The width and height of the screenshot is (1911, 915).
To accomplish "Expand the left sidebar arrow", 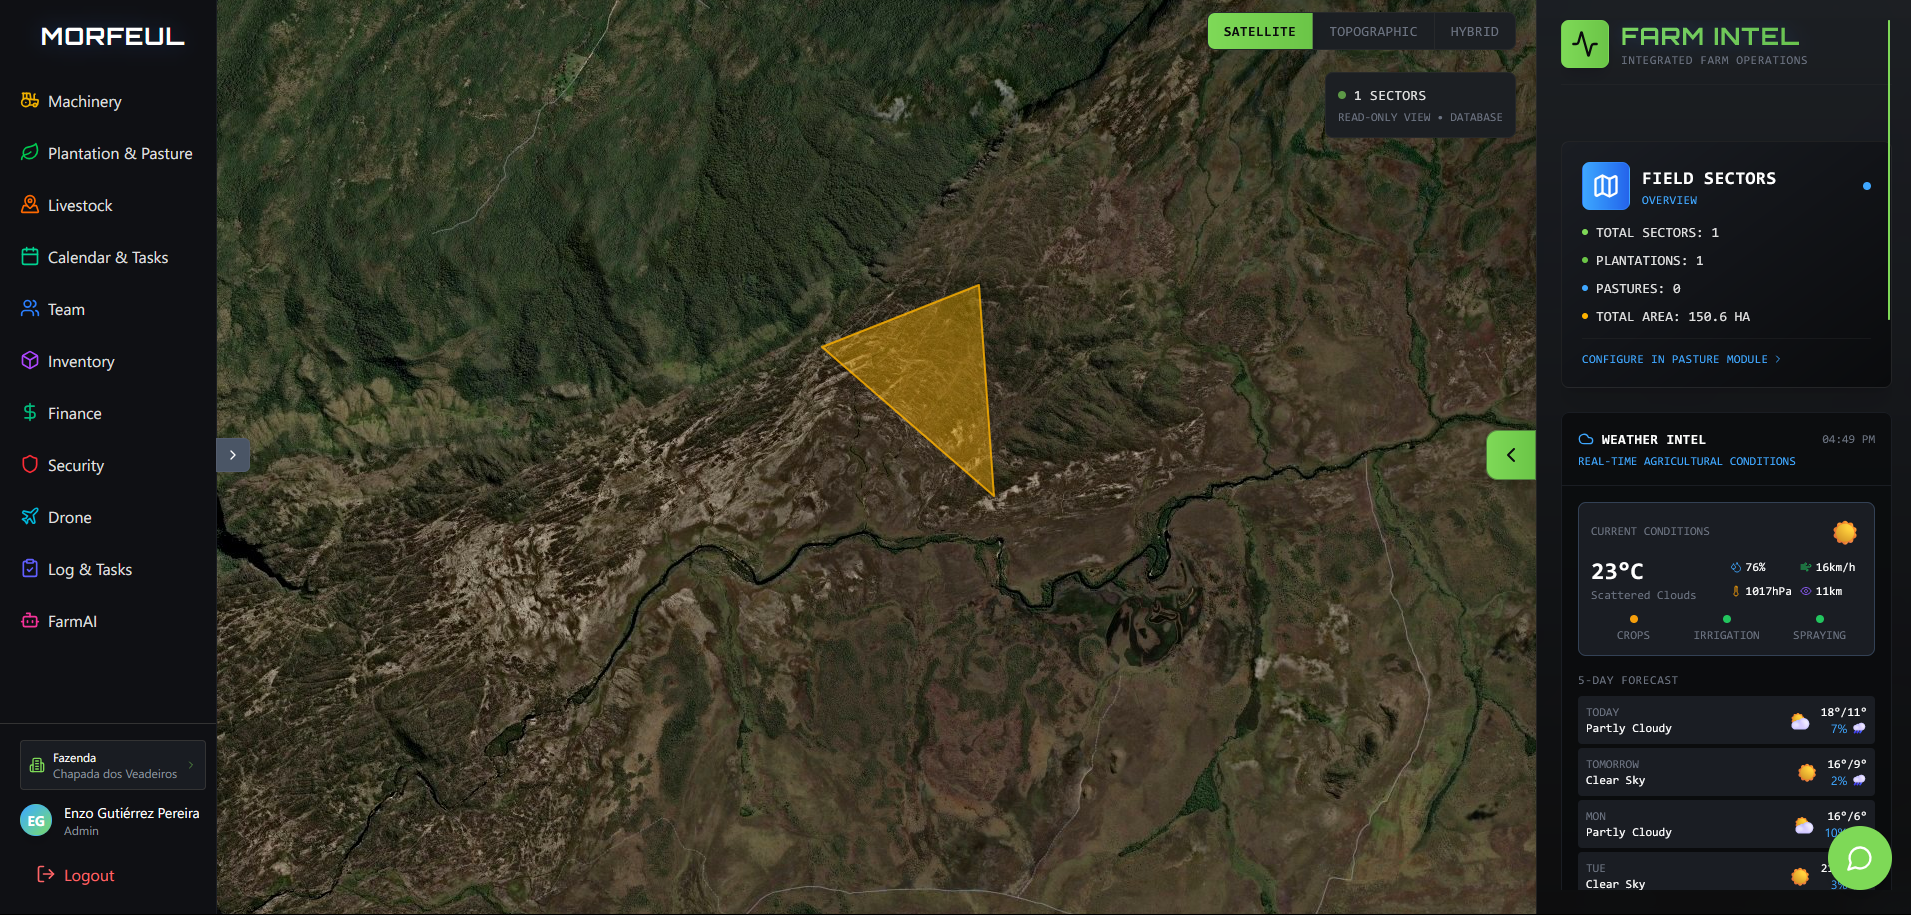I will tap(233, 455).
